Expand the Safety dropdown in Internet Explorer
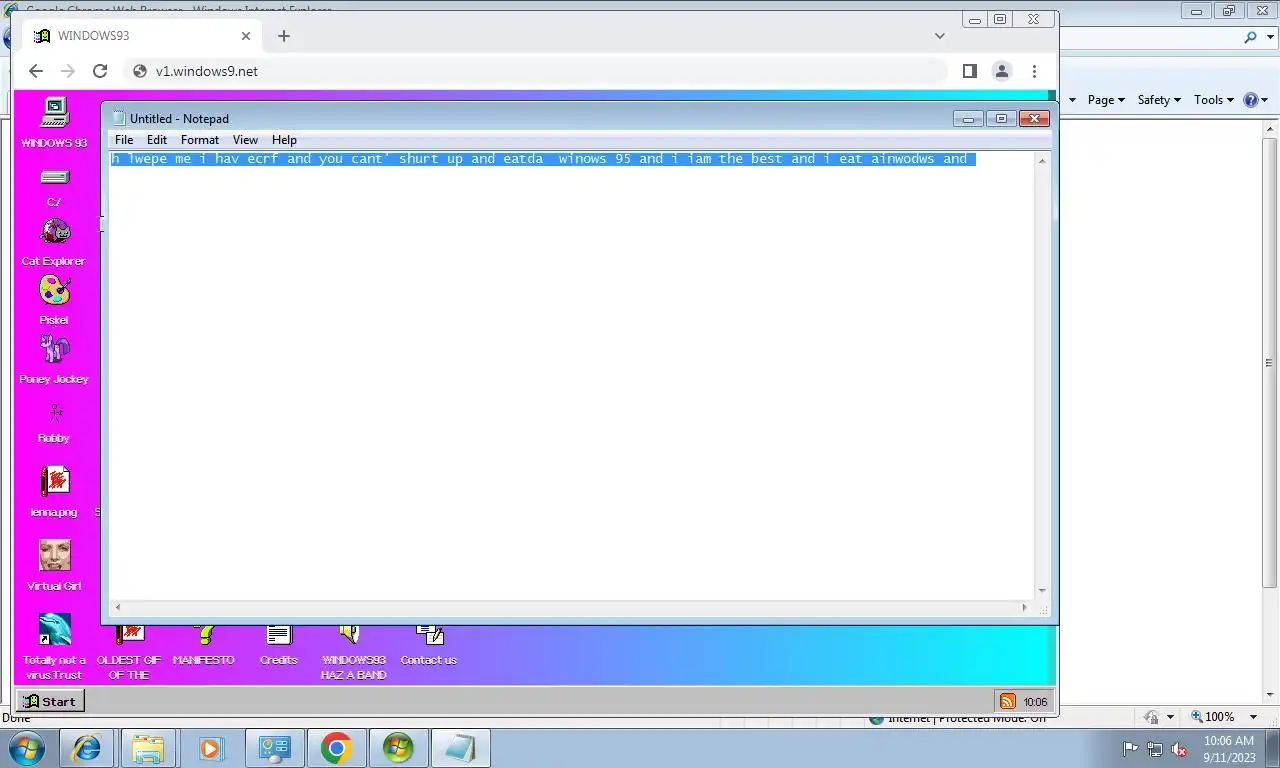Image resolution: width=1280 pixels, height=768 pixels. click(1159, 100)
